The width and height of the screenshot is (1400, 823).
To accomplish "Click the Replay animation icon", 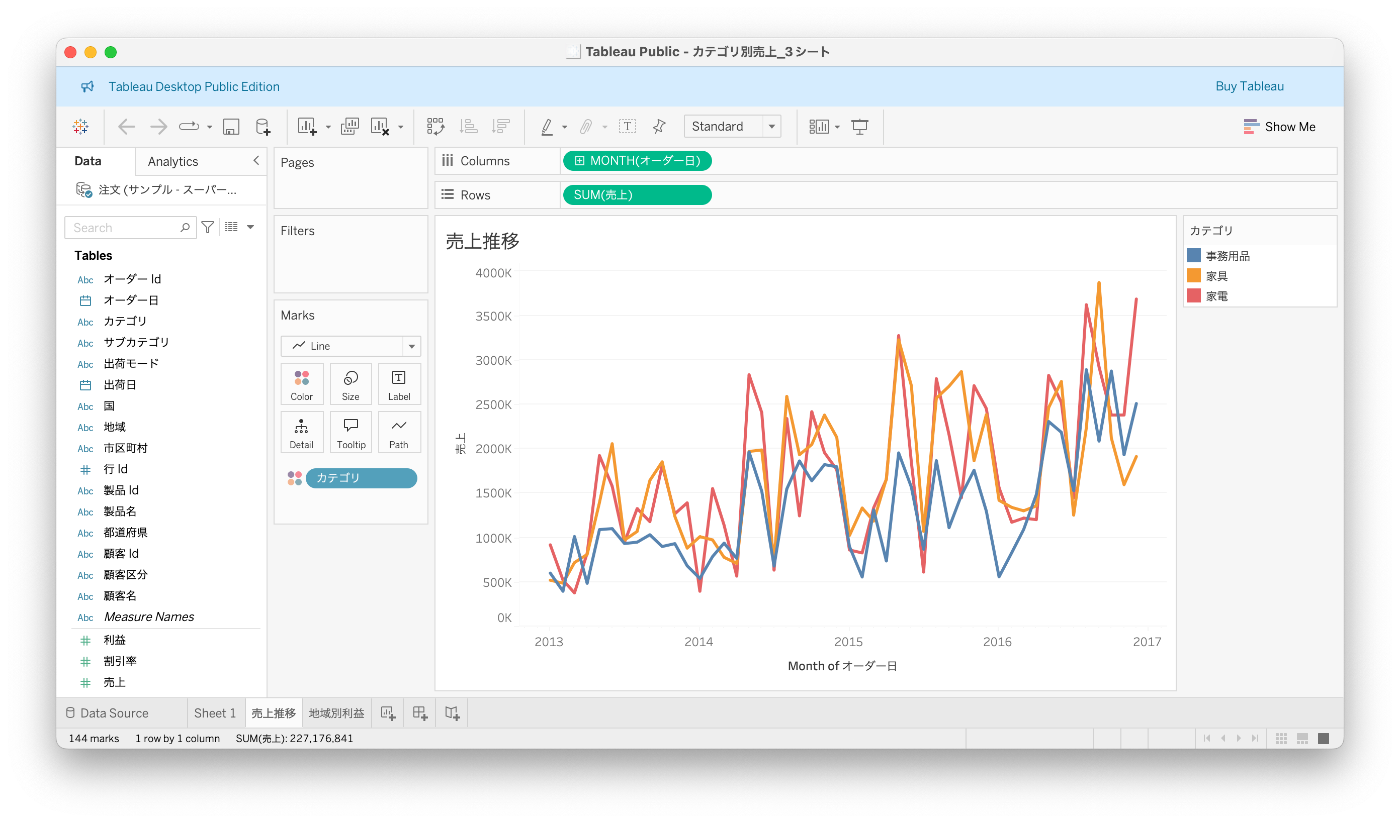I will [189, 127].
